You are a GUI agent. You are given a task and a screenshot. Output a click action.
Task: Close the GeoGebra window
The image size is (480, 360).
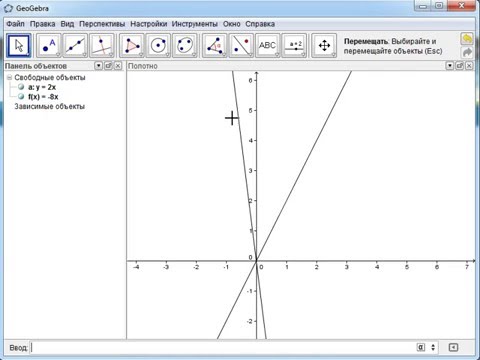(x=462, y=6)
